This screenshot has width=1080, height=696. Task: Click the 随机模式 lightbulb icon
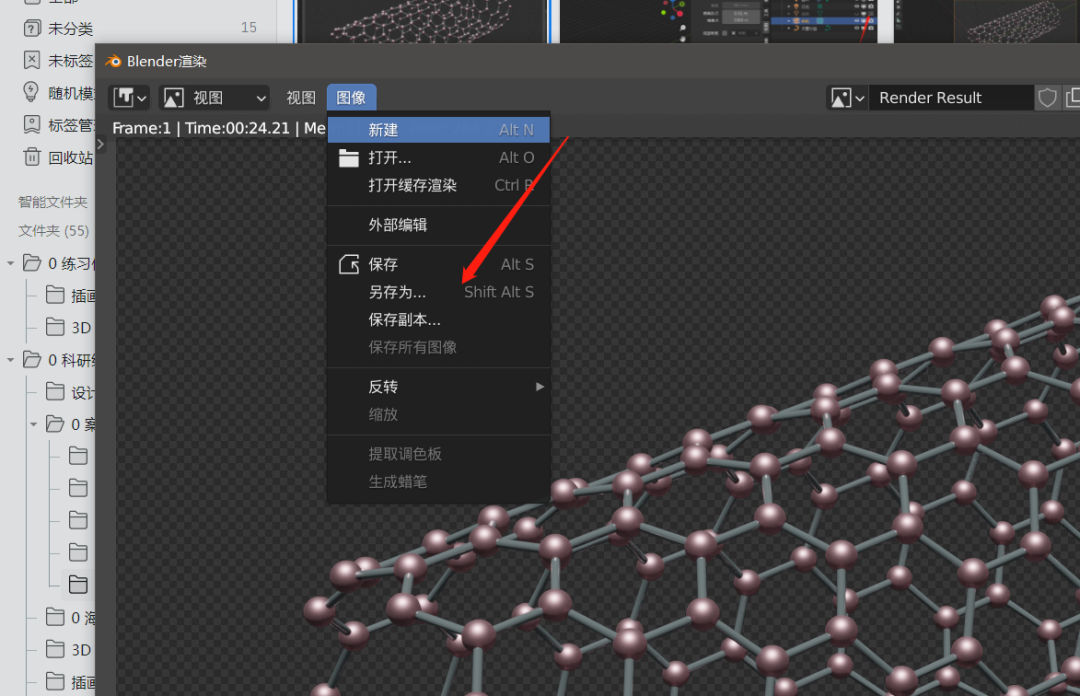coord(32,92)
